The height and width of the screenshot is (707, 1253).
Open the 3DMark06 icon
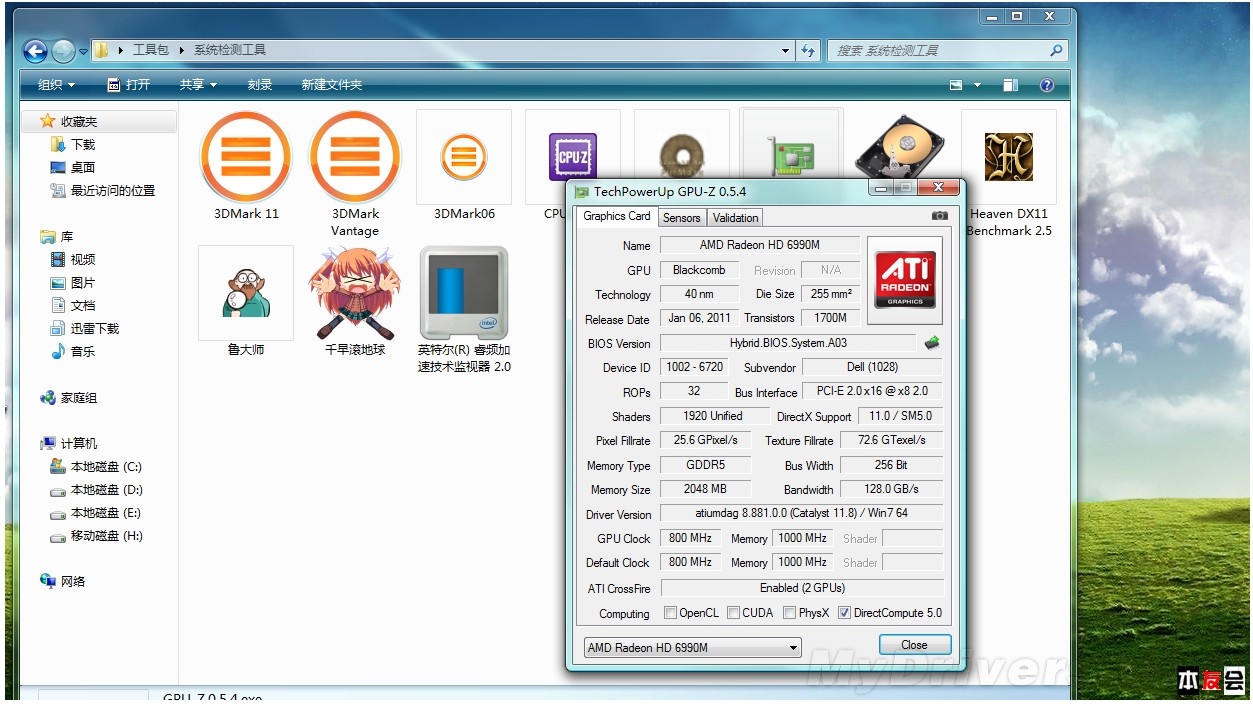tap(464, 158)
